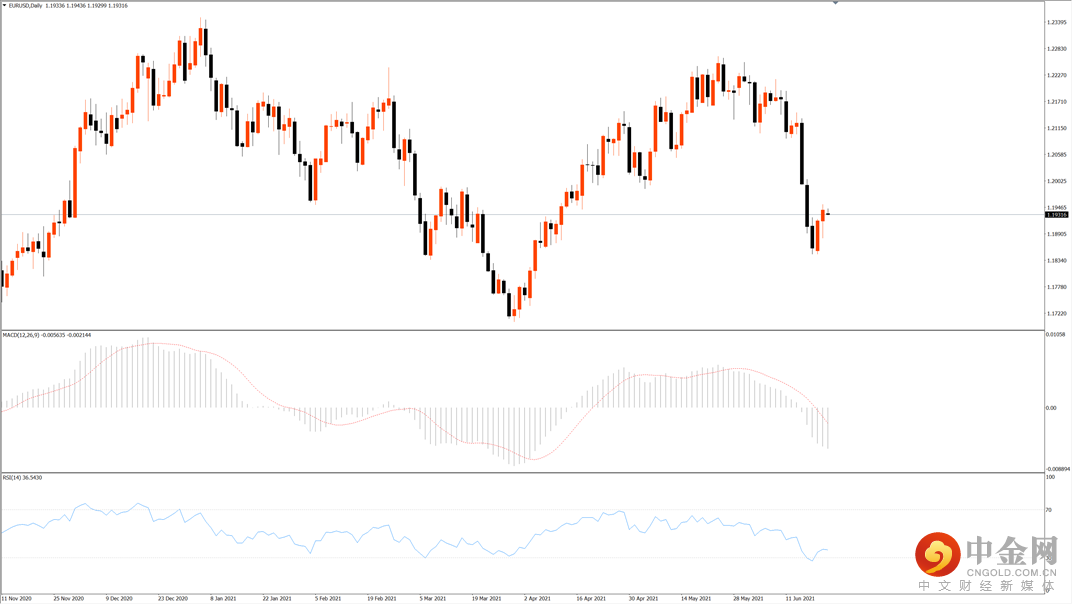
Task: Click the chart shift triangle marker at top
Action: coord(835,3)
